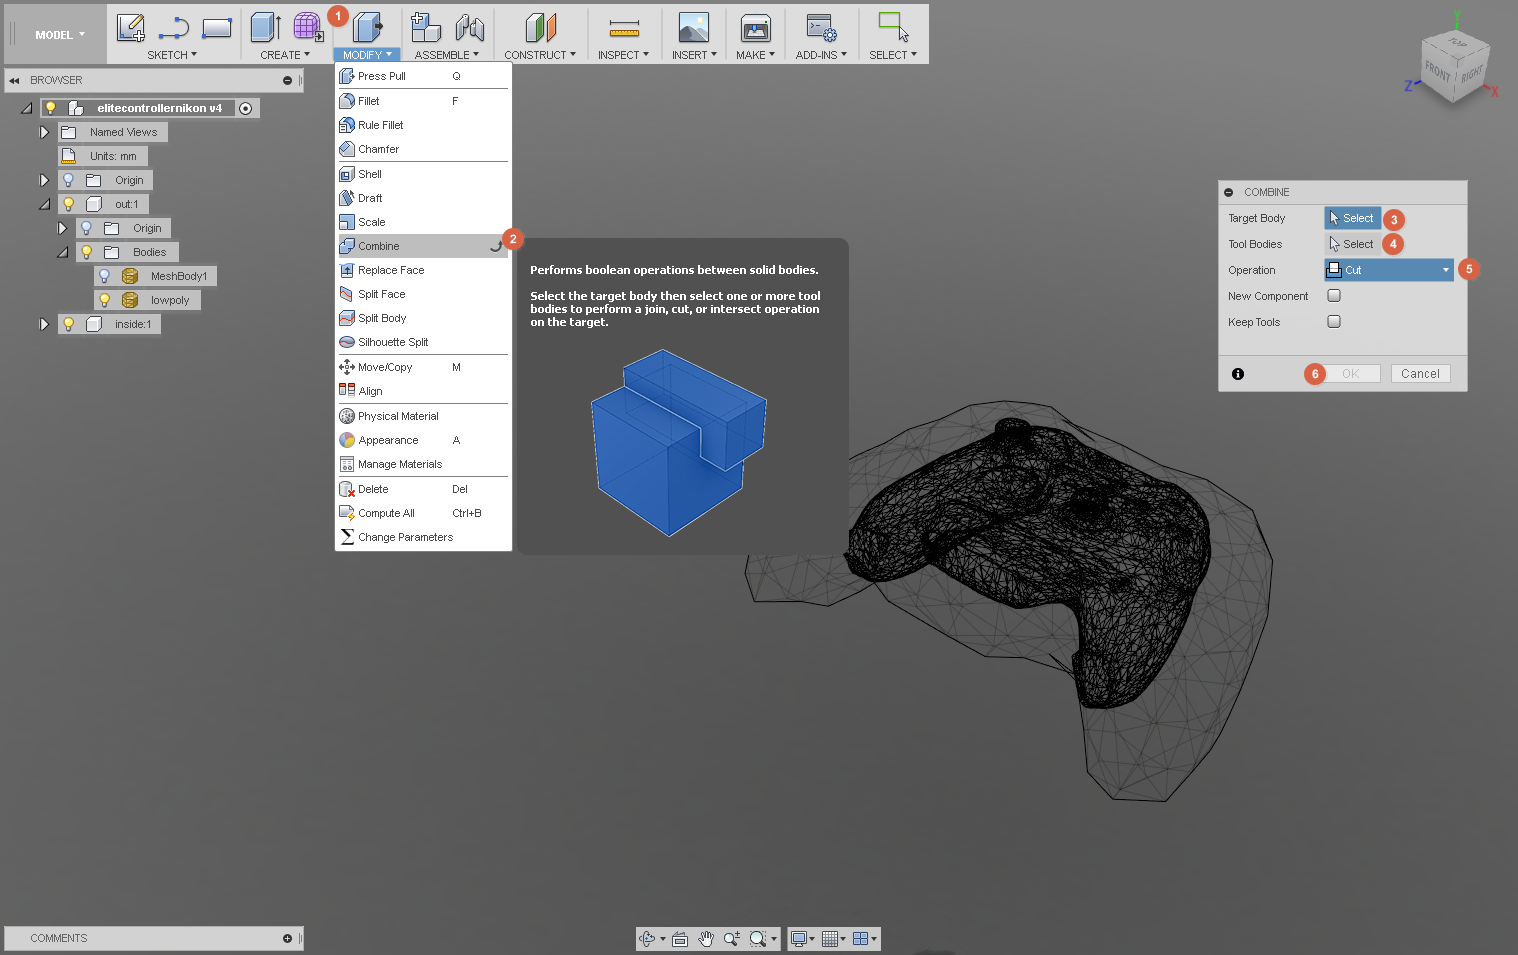This screenshot has height=955, width=1518.
Task: Select Units: mm tree item
Action: coord(104,156)
